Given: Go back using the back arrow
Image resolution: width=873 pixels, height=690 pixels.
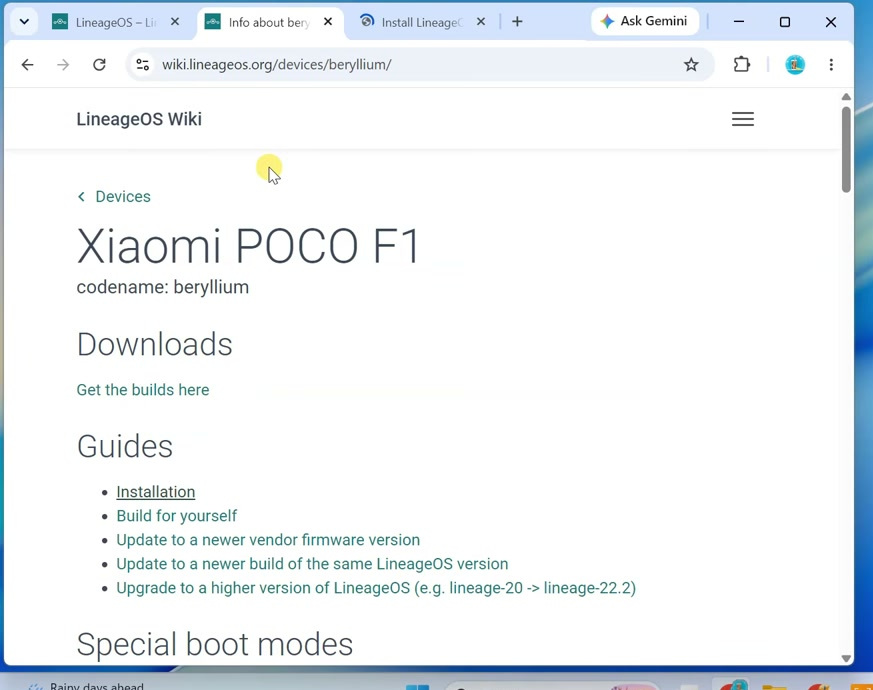Looking at the screenshot, I should (x=27, y=65).
